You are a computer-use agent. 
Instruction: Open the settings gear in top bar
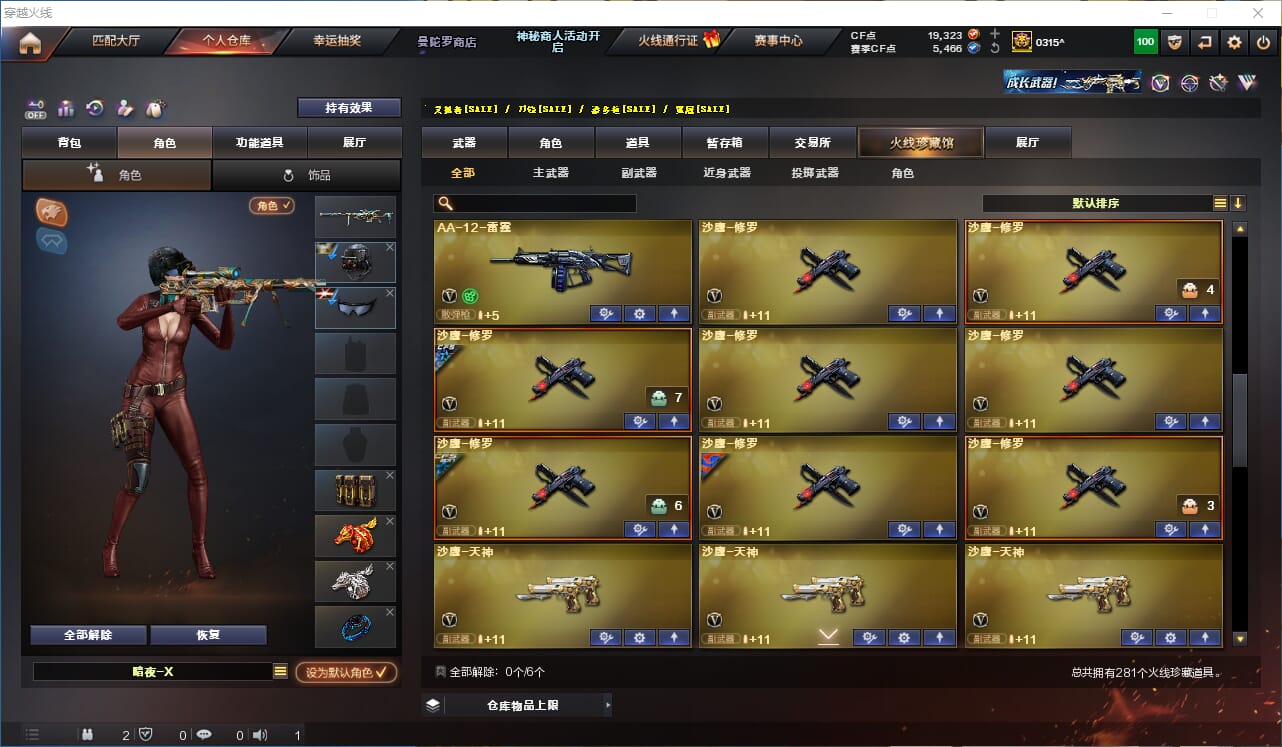[x=1235, y=42]
